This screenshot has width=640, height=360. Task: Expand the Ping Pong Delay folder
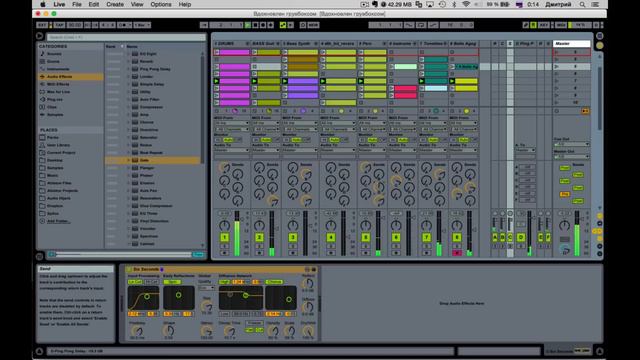click(x=128, y=69)
